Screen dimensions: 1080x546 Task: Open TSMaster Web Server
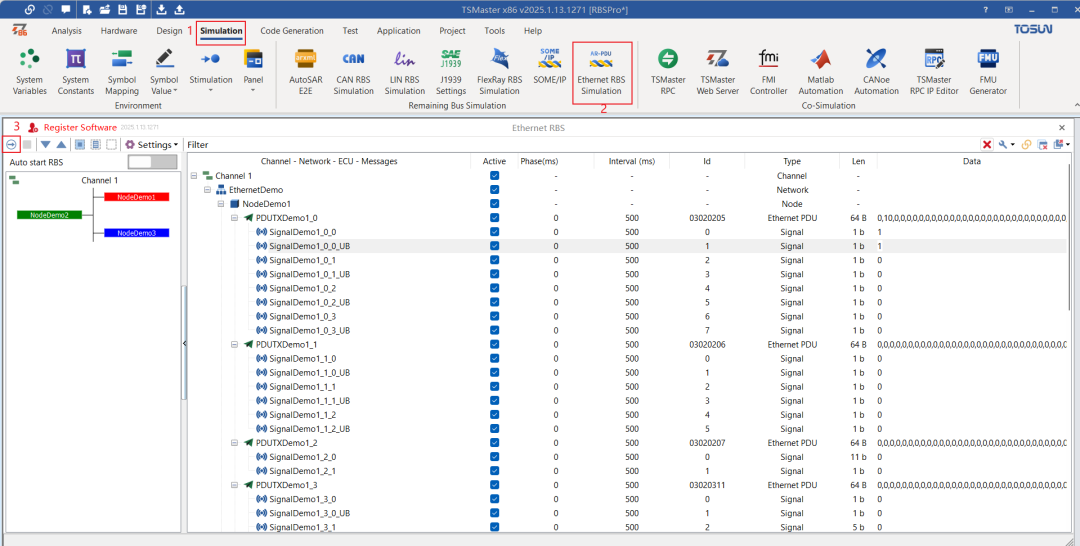coord(717,72)
